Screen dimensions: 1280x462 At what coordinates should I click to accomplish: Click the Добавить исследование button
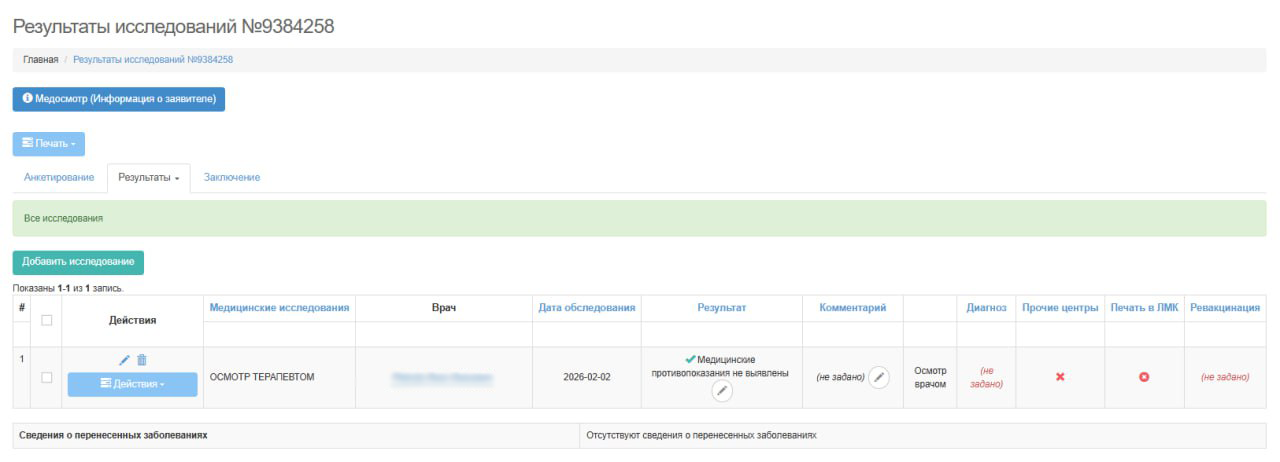pyautogui.click(x=78, y=262)
